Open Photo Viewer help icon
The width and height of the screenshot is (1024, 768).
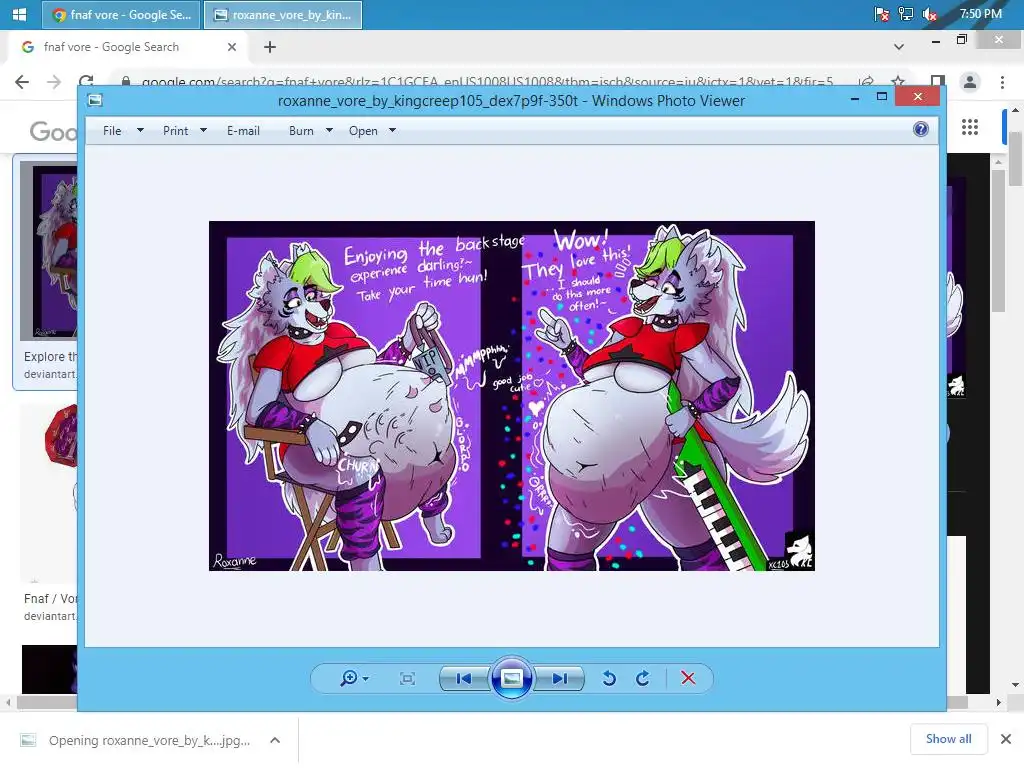pos(921,129)
